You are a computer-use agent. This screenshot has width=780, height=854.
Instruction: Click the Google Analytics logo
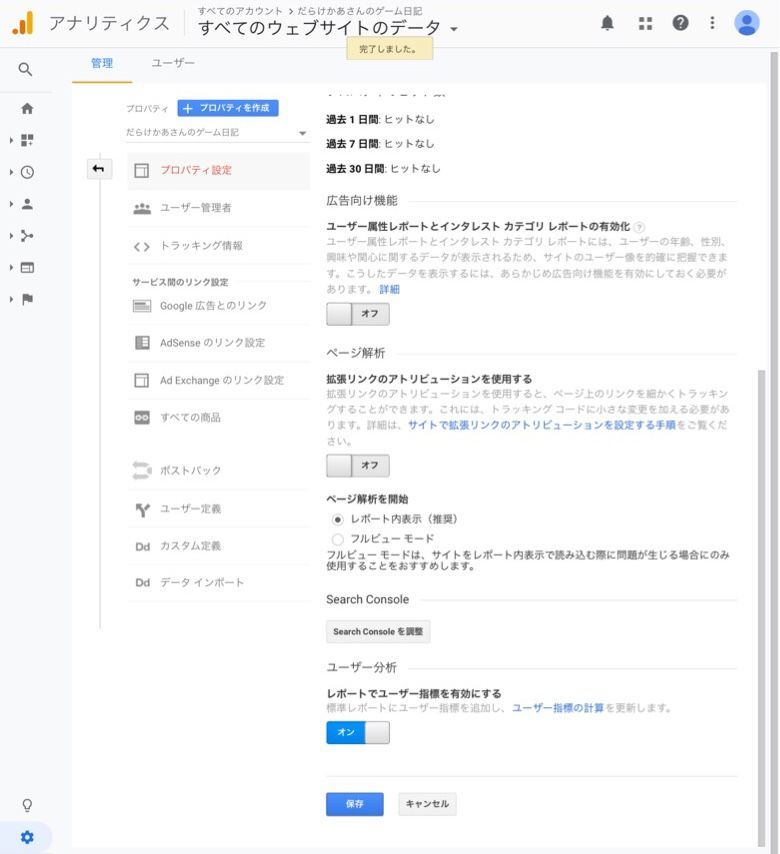[x=23, y=23]
